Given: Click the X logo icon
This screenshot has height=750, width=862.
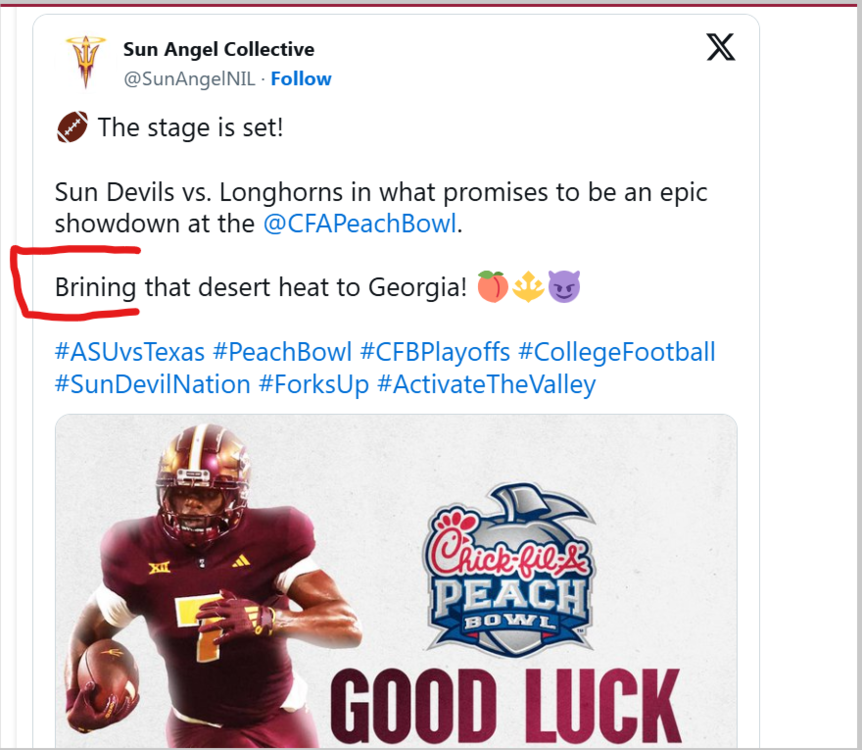Looking at the screenshot, I should pyautogui.click(x=721, y=48).
